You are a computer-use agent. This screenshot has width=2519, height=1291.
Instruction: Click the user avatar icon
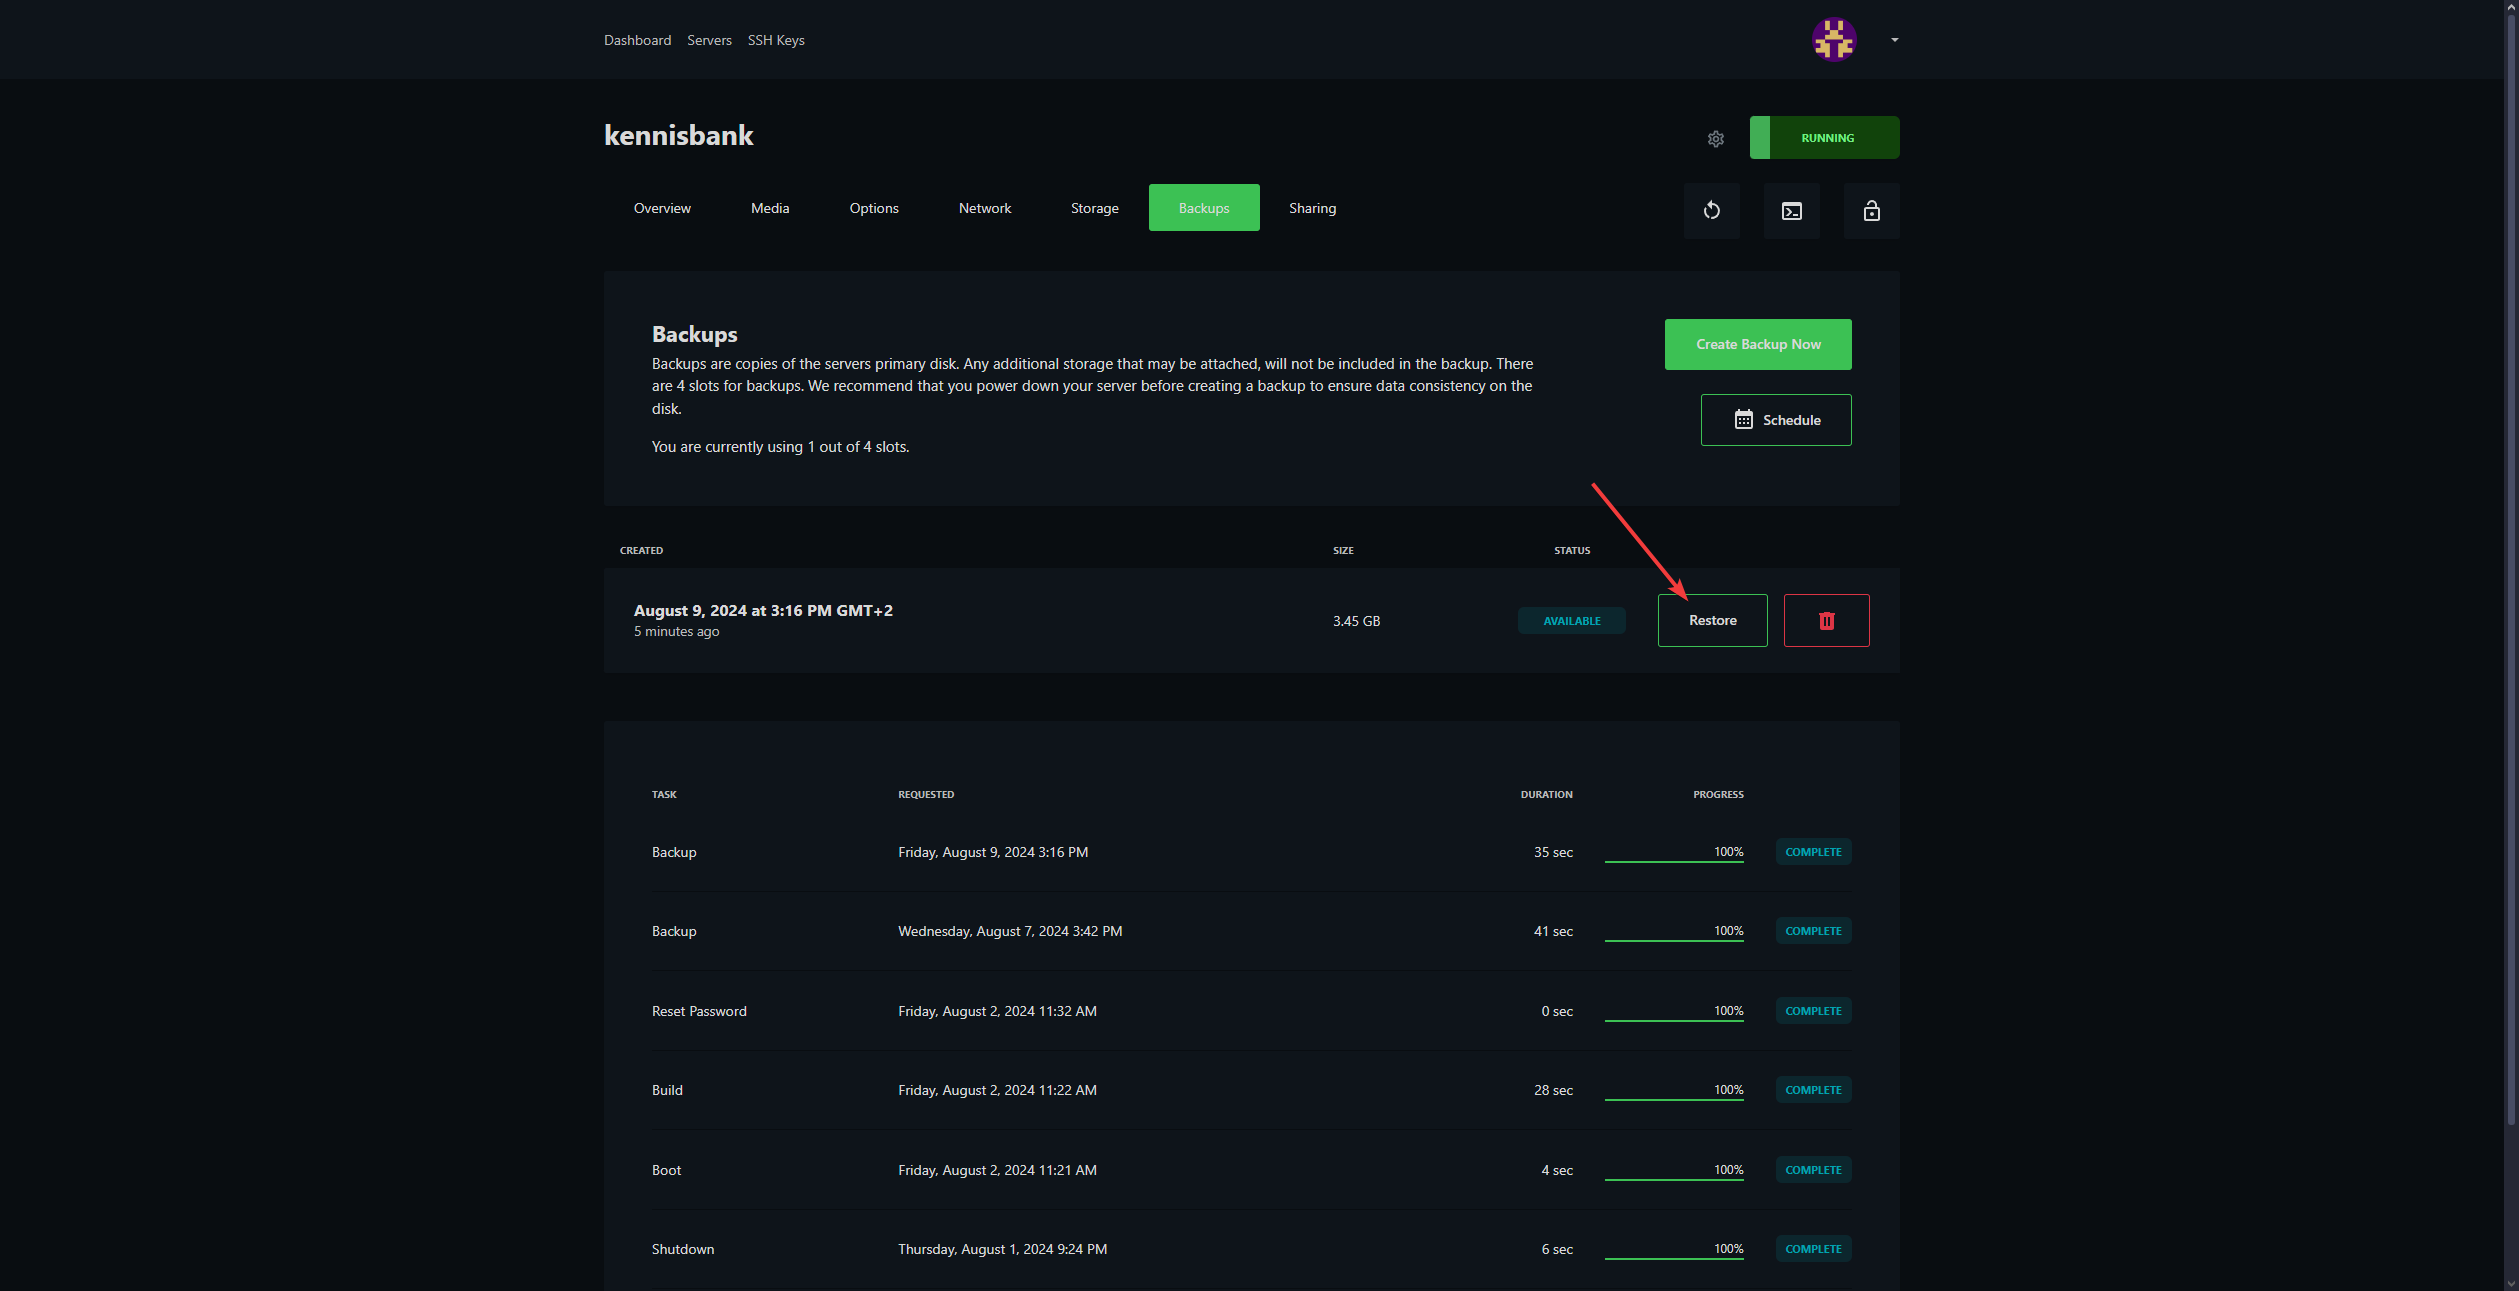[x=1833, y=40]
